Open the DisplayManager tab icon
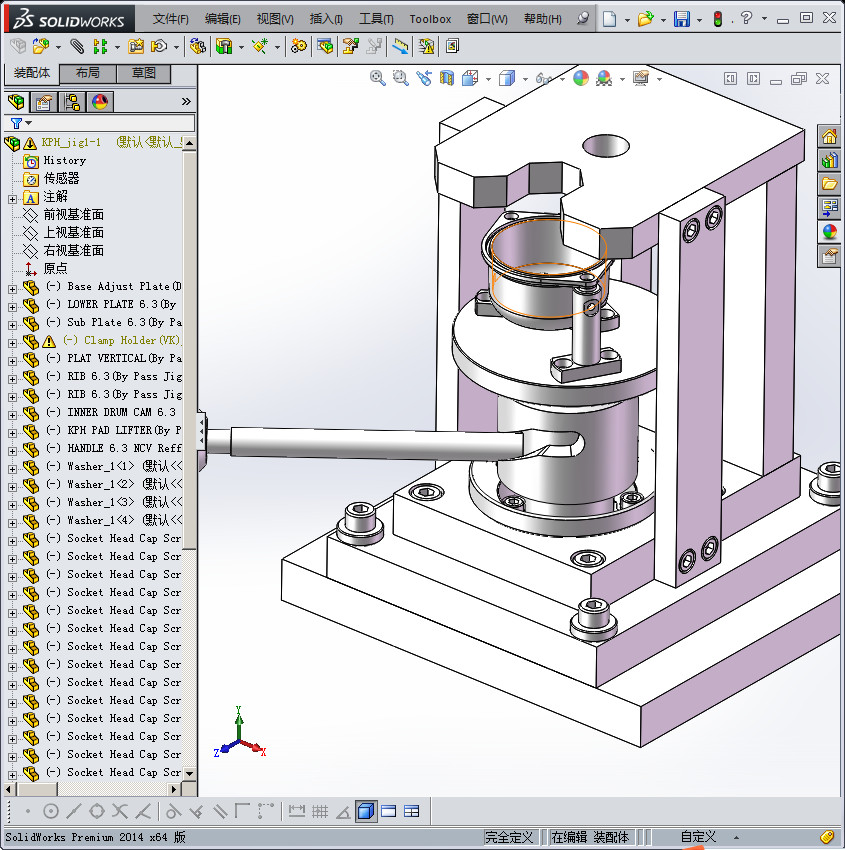This screenshot has height=850, width=845. (x=100, y=101)
